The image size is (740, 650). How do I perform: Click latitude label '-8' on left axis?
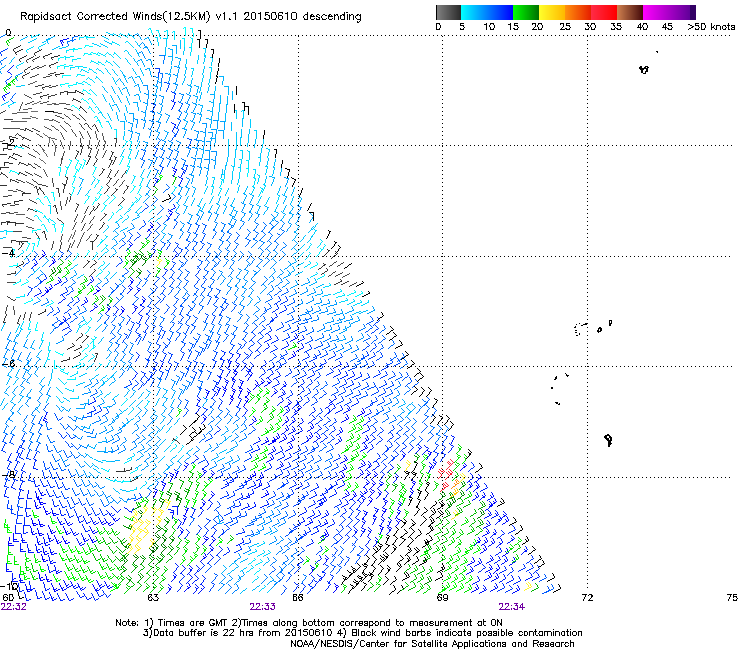click(9, 475)
